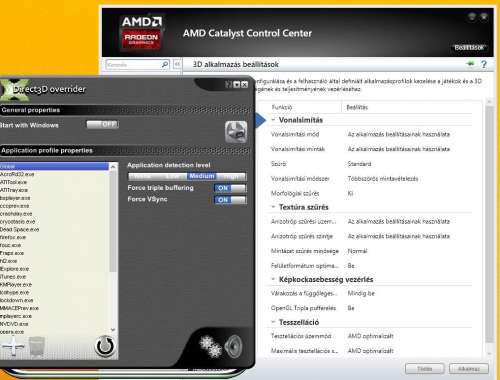Click the speaker icon in Direct3D overrider
Viewport: 500px width, 380px height.
[234, 346]
